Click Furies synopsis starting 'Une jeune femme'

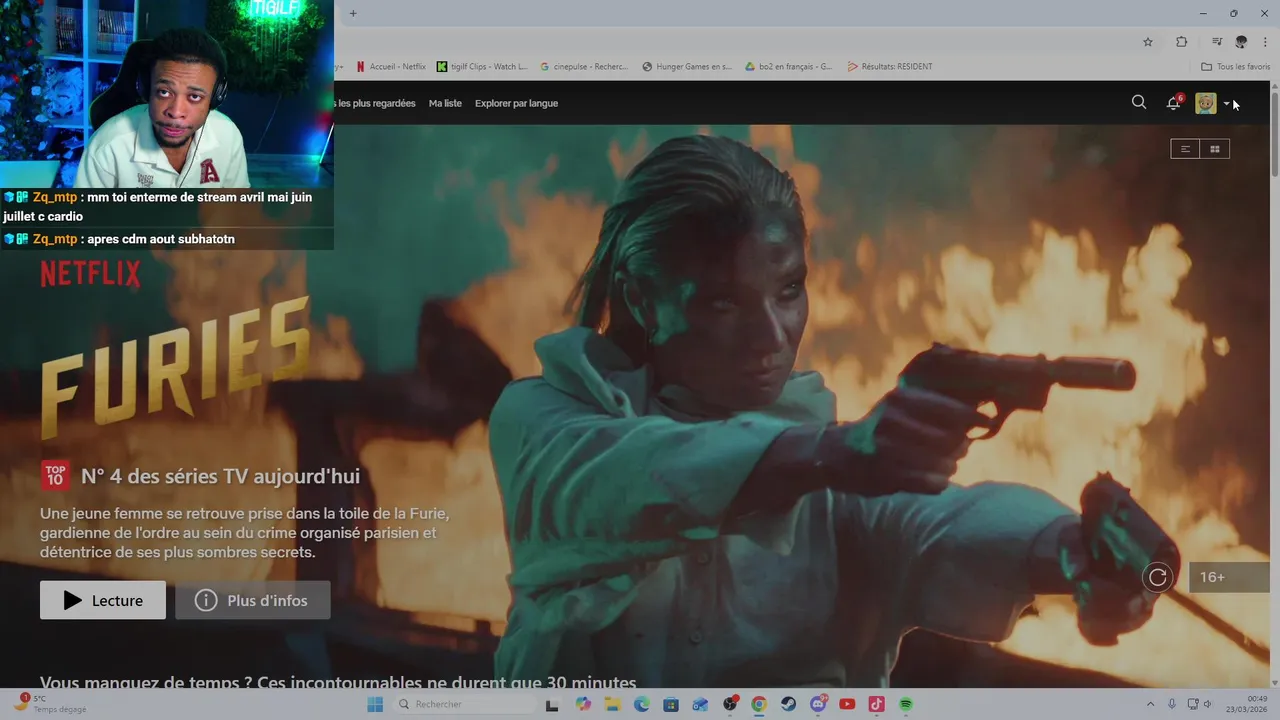tap(245, 533)
